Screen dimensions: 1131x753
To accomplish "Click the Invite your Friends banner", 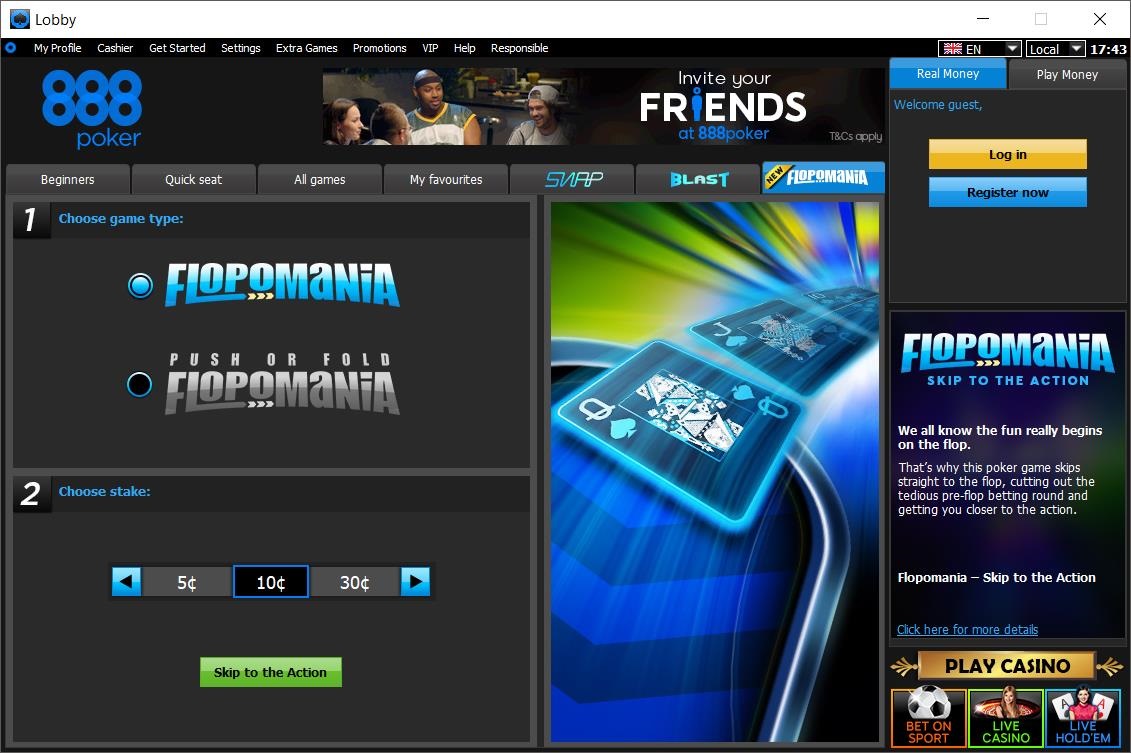I will [x=604, y=107].
